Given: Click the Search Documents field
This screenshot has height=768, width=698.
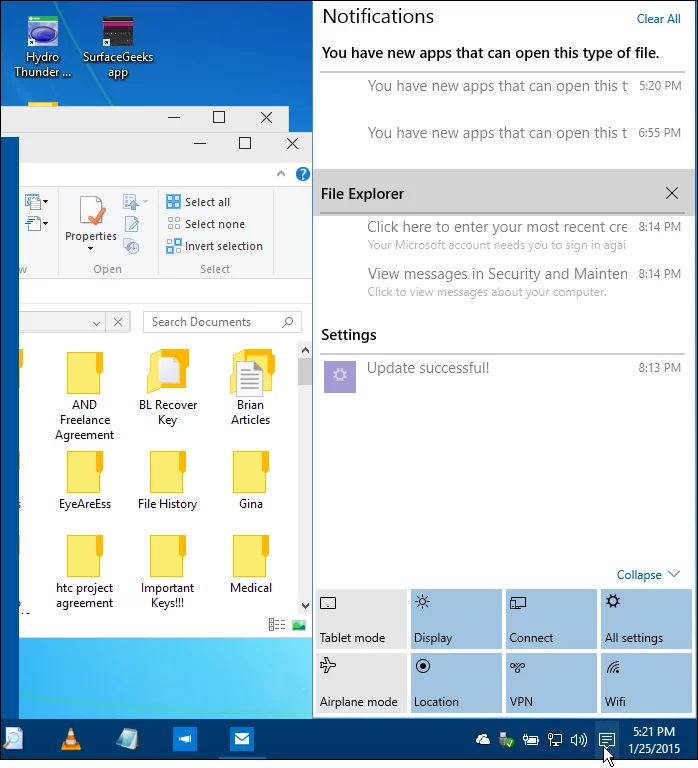Looking at the screenshot, I should 213,322.
